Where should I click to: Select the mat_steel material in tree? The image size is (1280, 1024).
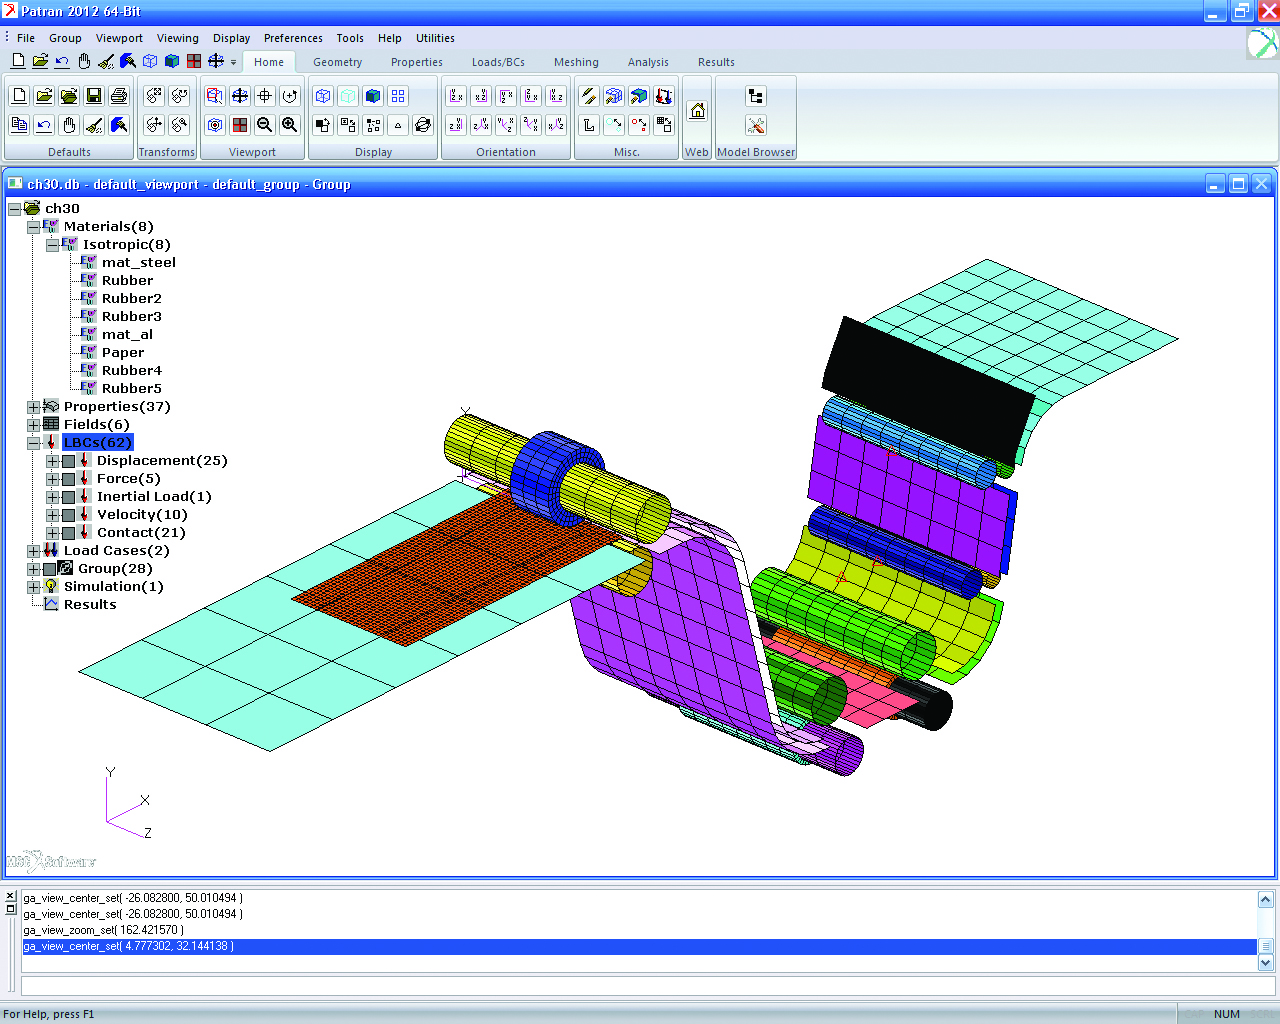pyautogui.click(x=138, y=263)
